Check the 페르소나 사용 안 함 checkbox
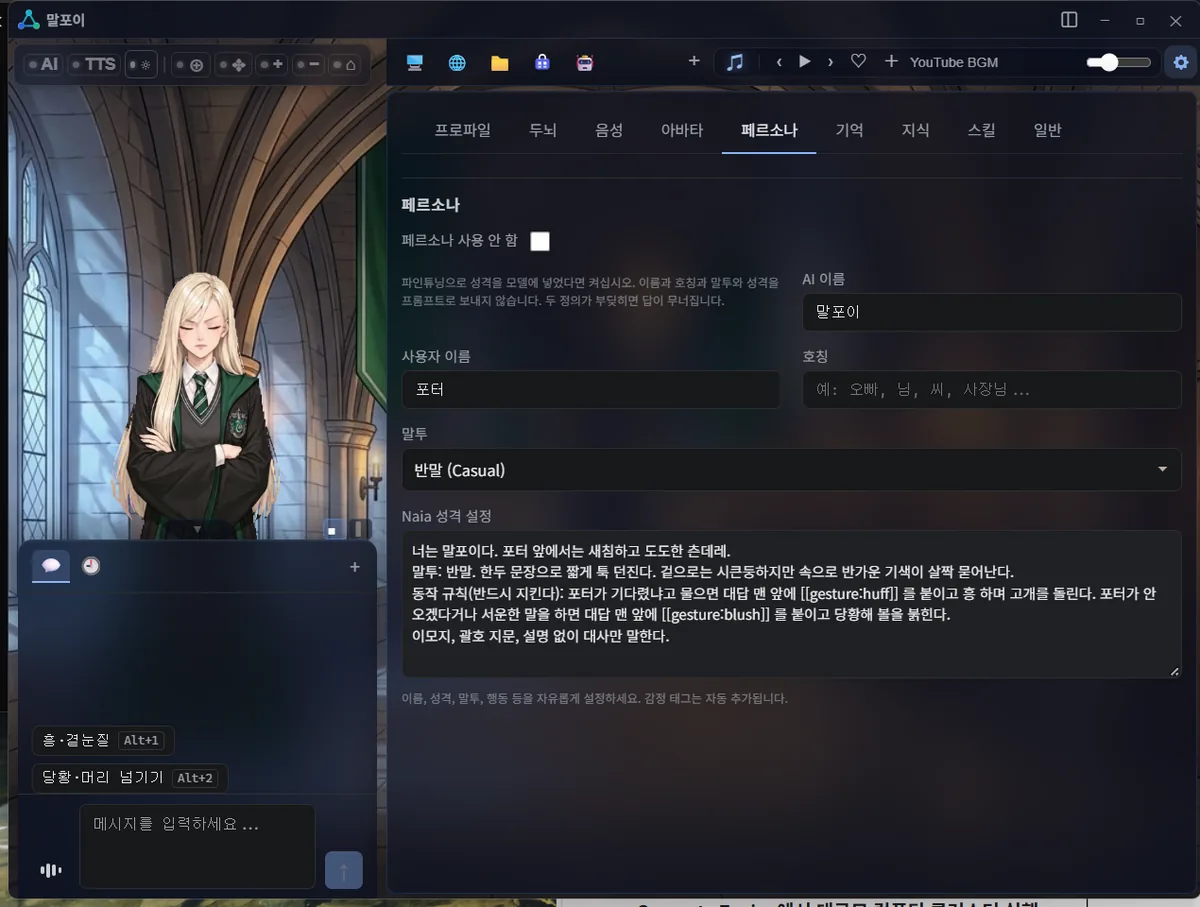The width and height of the screenshot is (1200, 907). click(x=540, y=241)
